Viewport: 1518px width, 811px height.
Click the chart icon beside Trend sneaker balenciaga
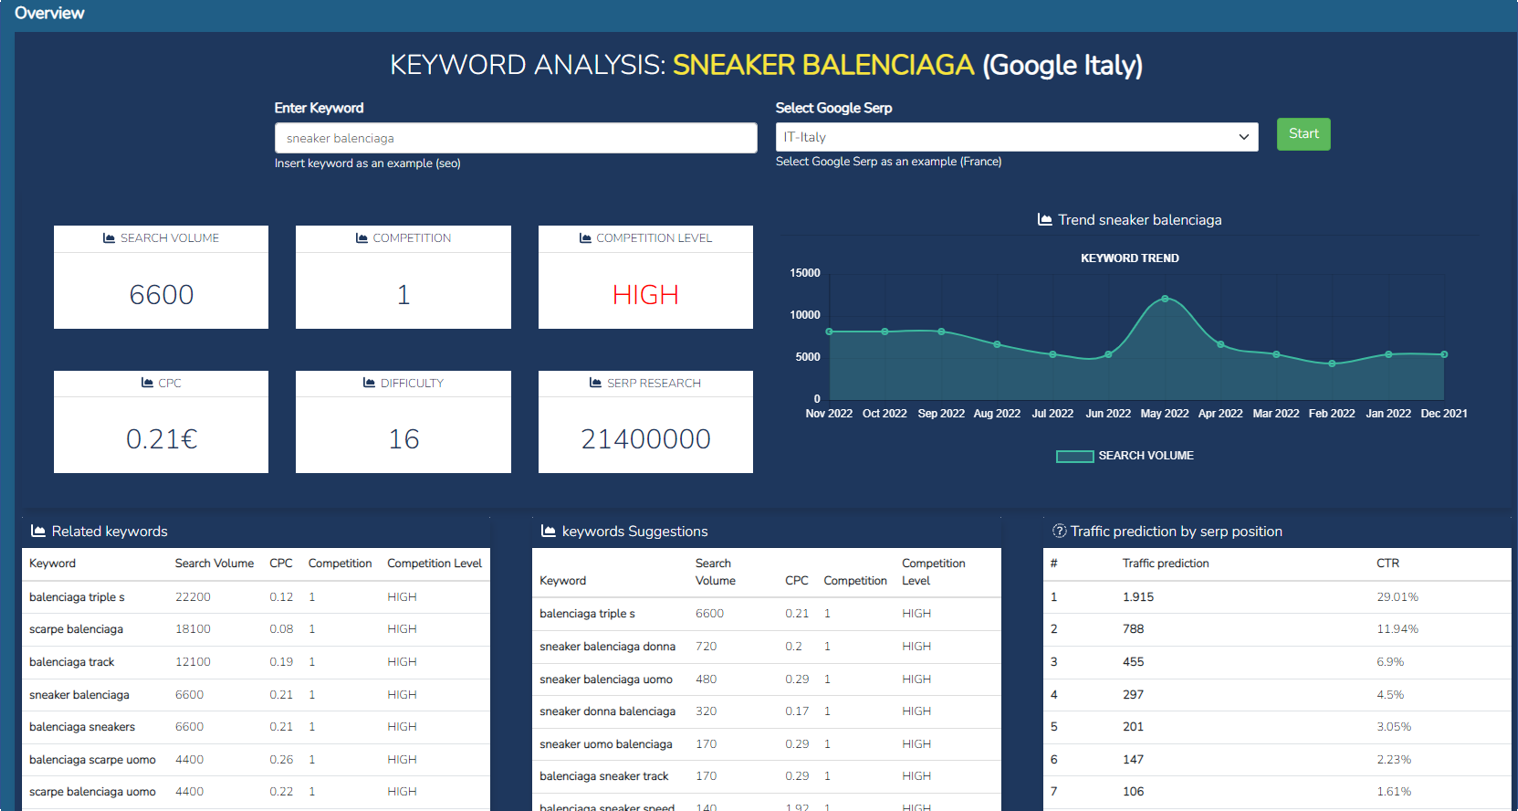click(x=1045, y=220)
